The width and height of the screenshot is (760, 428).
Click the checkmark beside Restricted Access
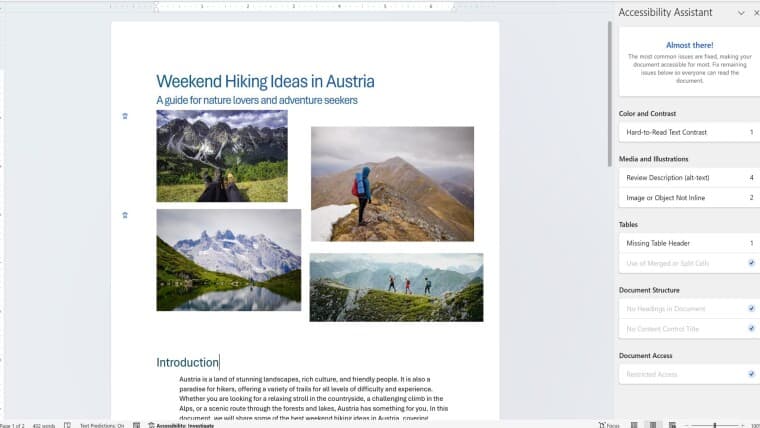pyautogui.click(x=751, y=374)
